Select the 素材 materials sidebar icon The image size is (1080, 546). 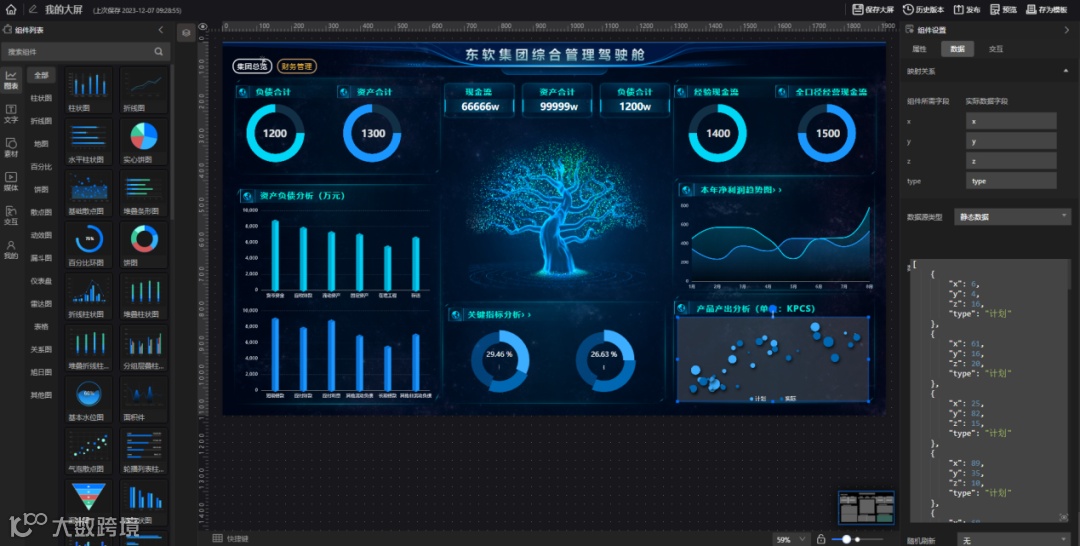click(x=11, y=147)
